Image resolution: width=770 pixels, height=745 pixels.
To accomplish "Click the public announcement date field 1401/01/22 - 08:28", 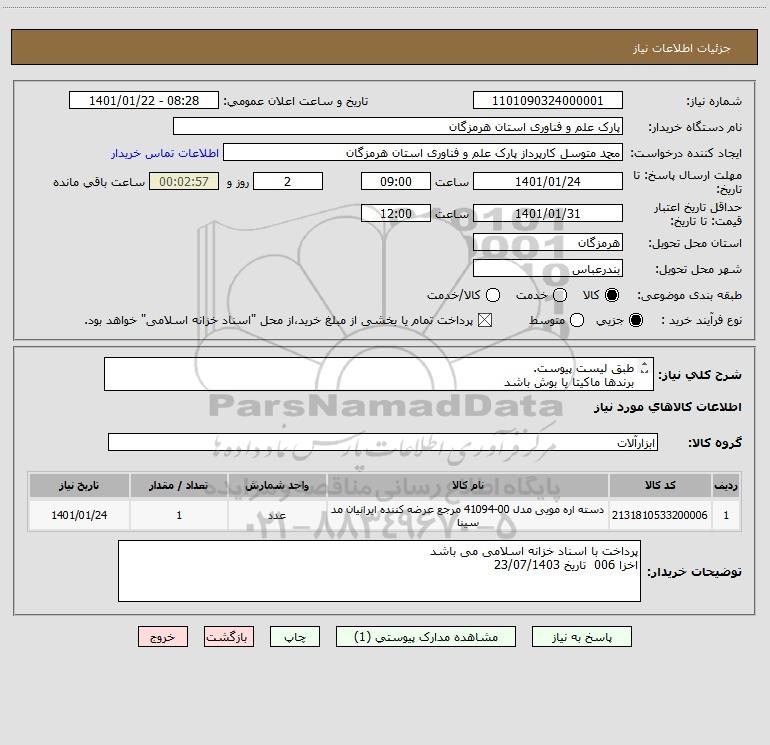I will [144, 101].
